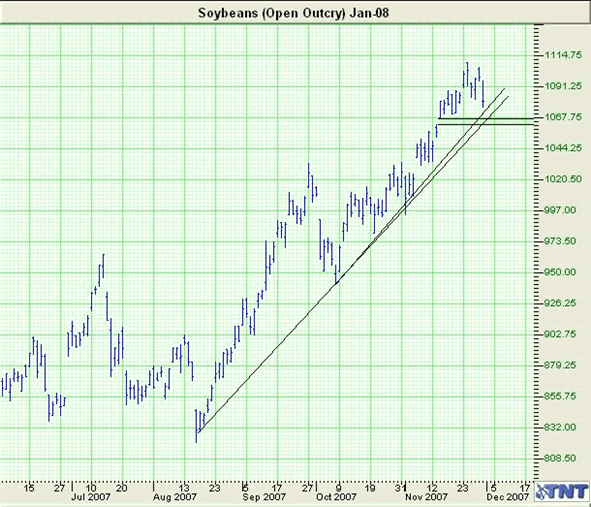Click the Dec 2007 date label

coord(508,497)
